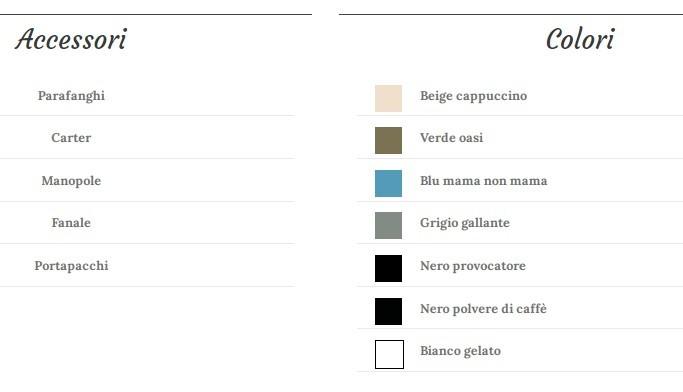Click the Verde oasi label

451,138
